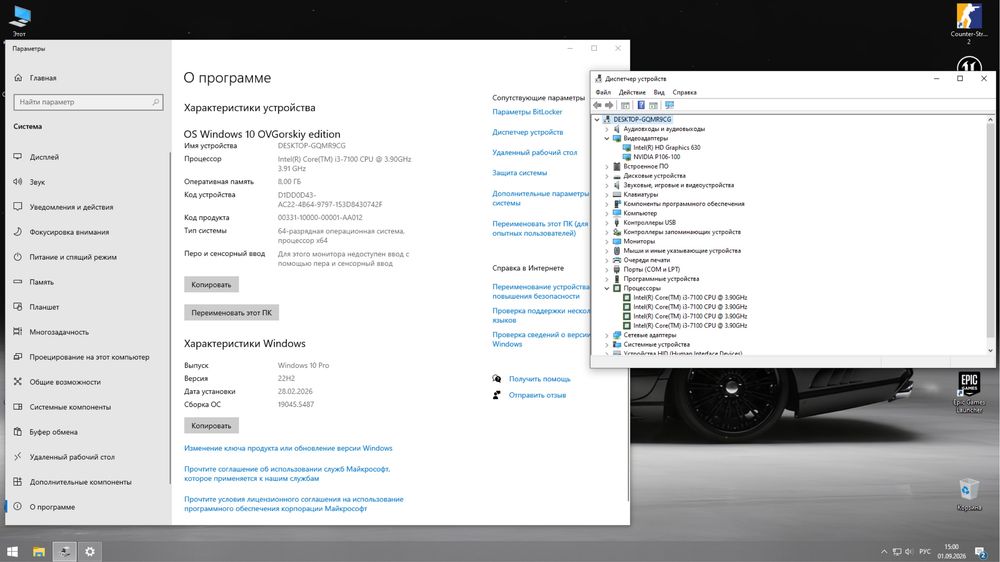This screenshot has height=562, width=1000.
Task: Open notification center in taskbar
Action: (981, 552)
